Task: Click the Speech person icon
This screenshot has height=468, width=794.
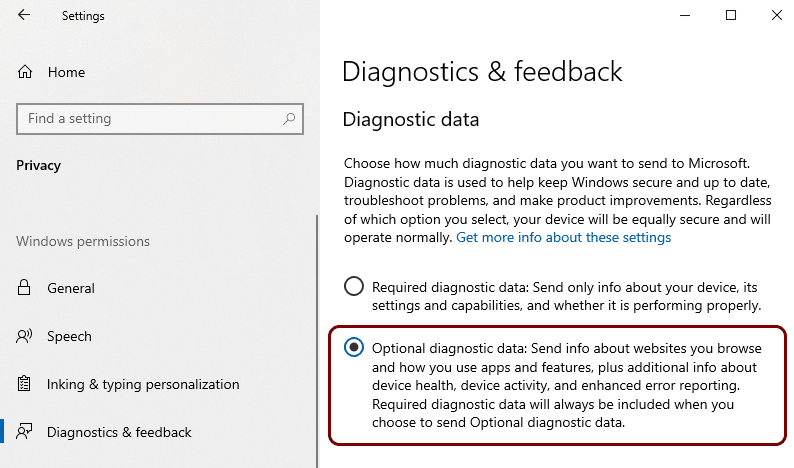Action: pos(24,336)
